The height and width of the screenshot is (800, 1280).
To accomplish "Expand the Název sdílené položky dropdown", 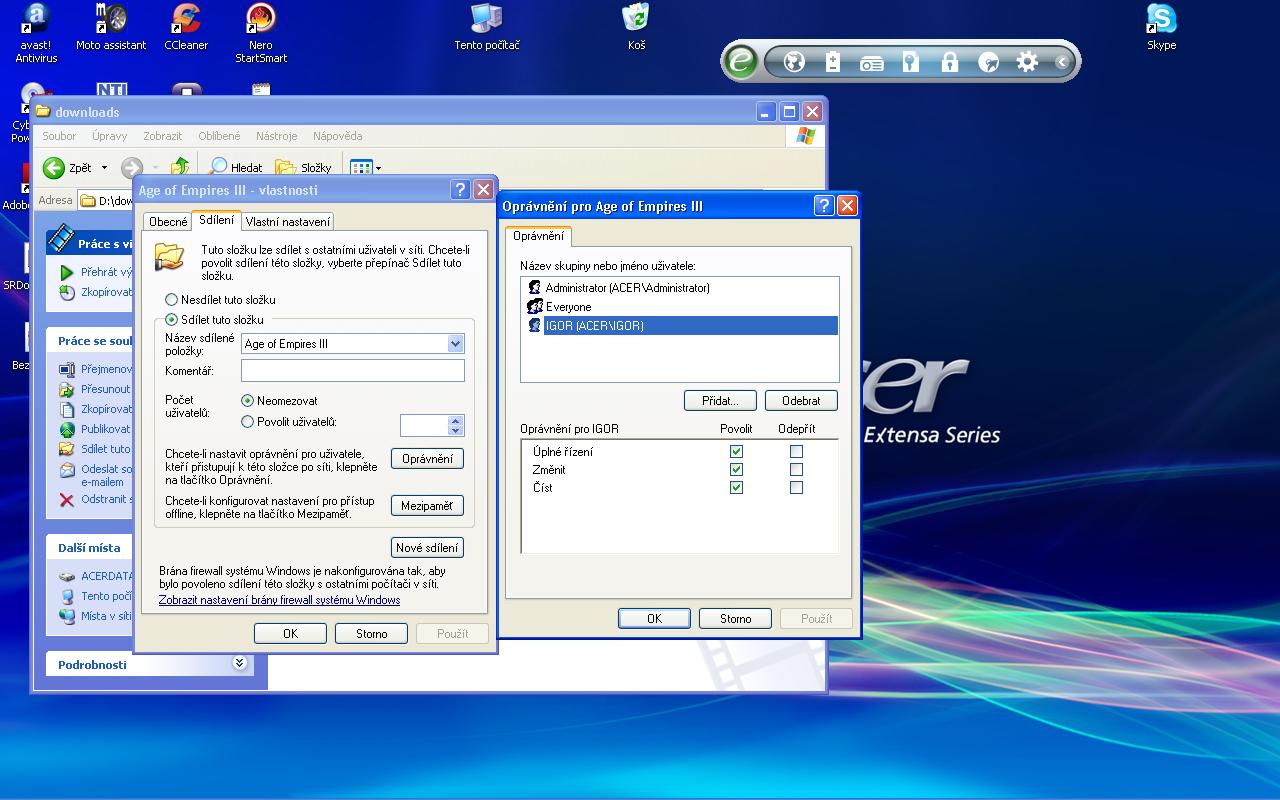I will (455, 344).
